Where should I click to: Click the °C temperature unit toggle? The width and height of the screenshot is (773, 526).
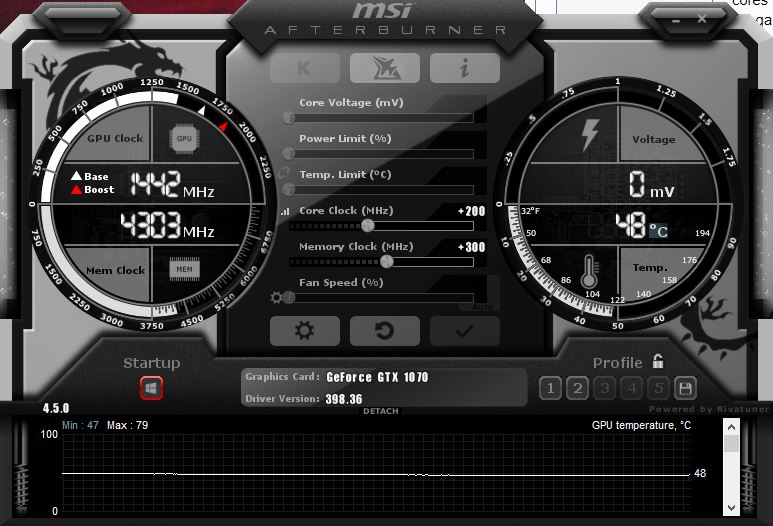coord(658,231)
